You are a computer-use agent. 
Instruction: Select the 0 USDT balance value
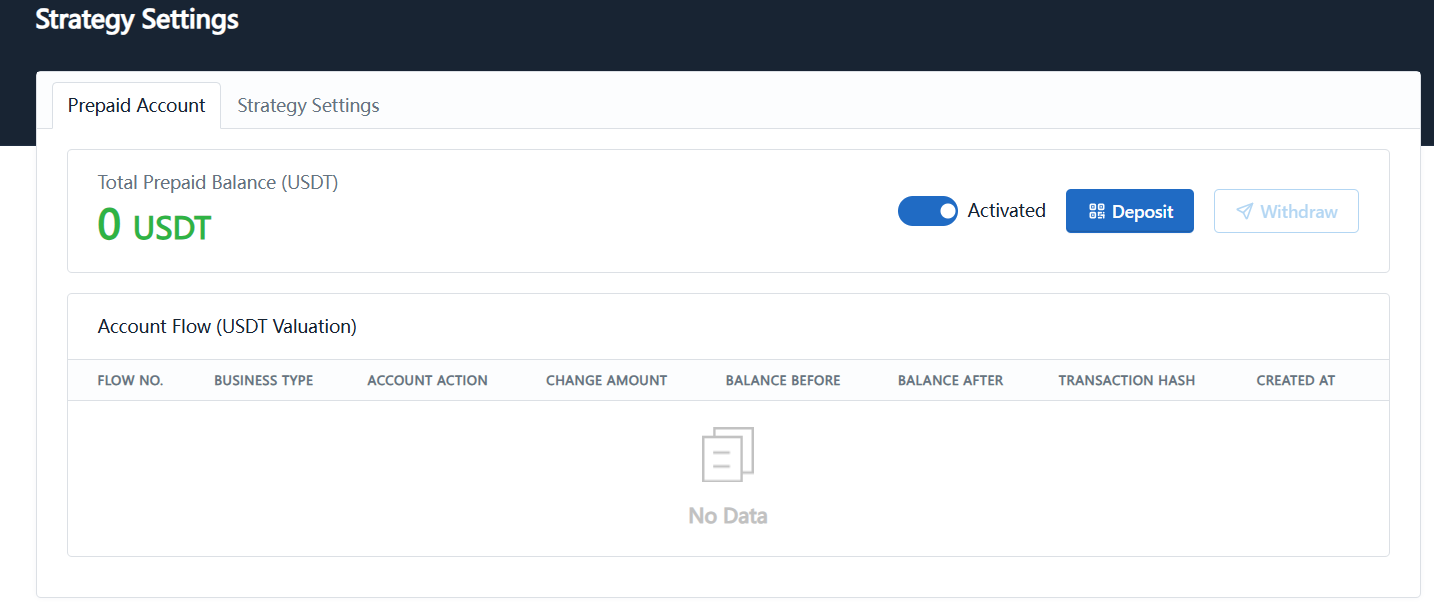(154, 225)
